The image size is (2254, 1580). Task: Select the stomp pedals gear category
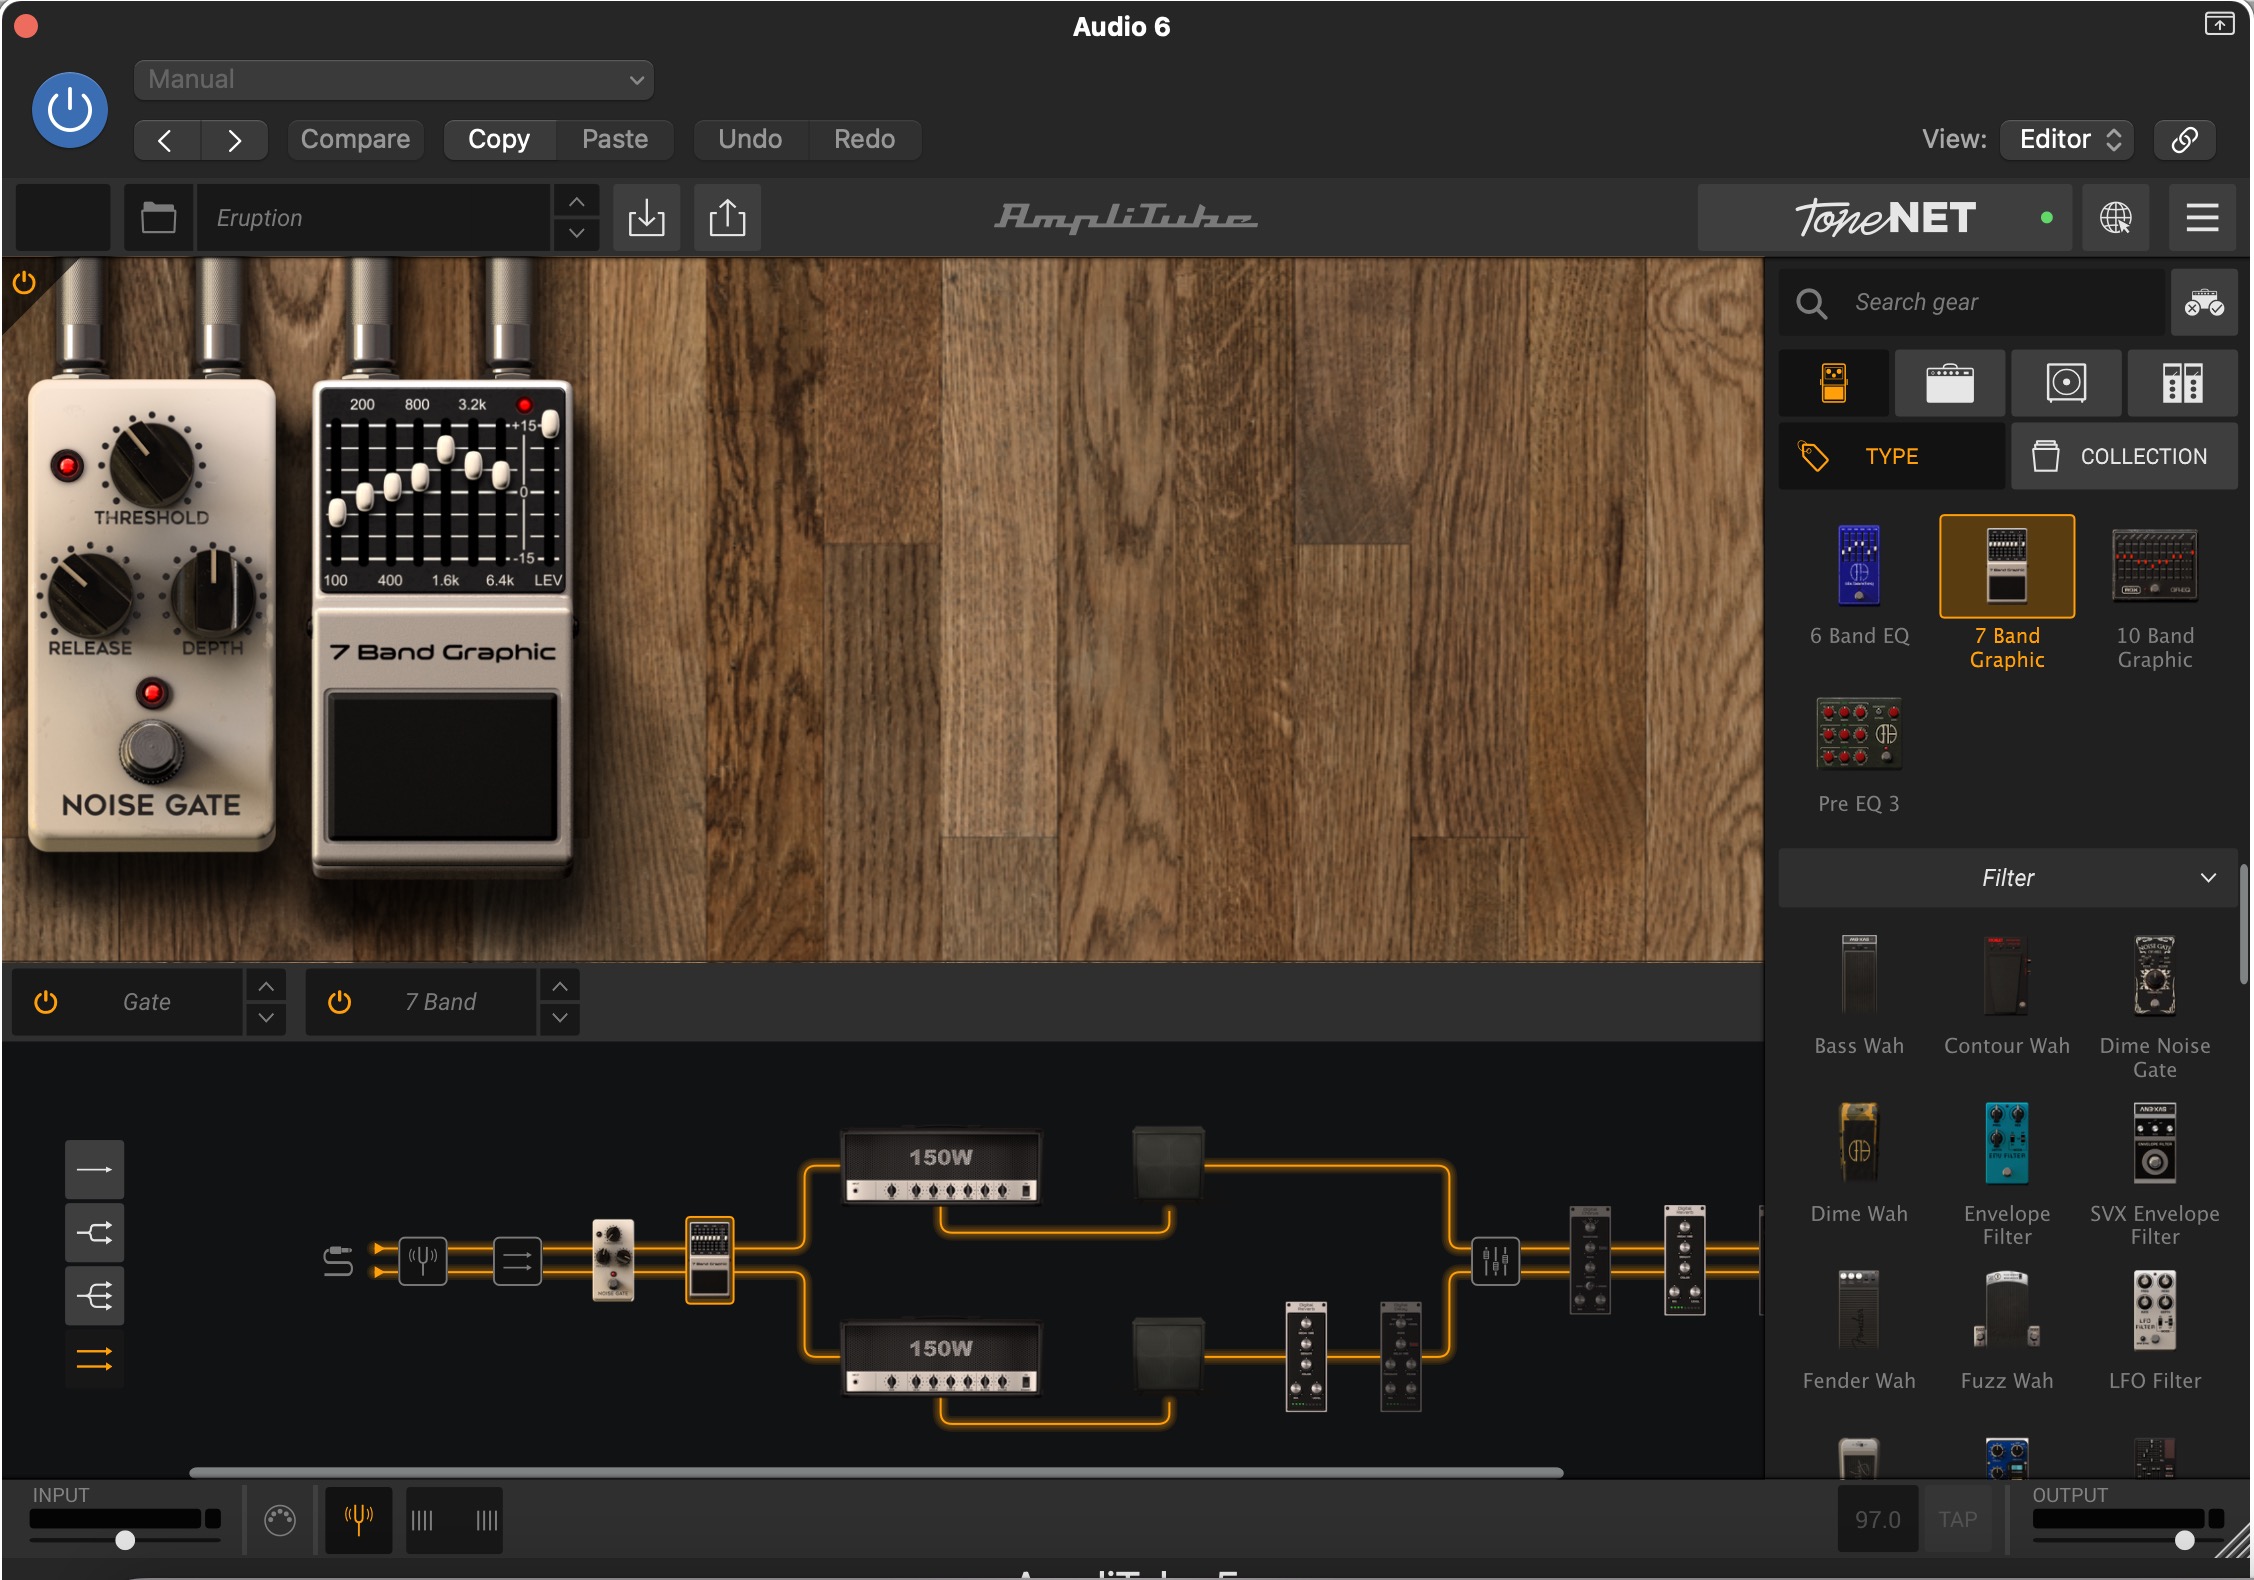pos(1834,383)
